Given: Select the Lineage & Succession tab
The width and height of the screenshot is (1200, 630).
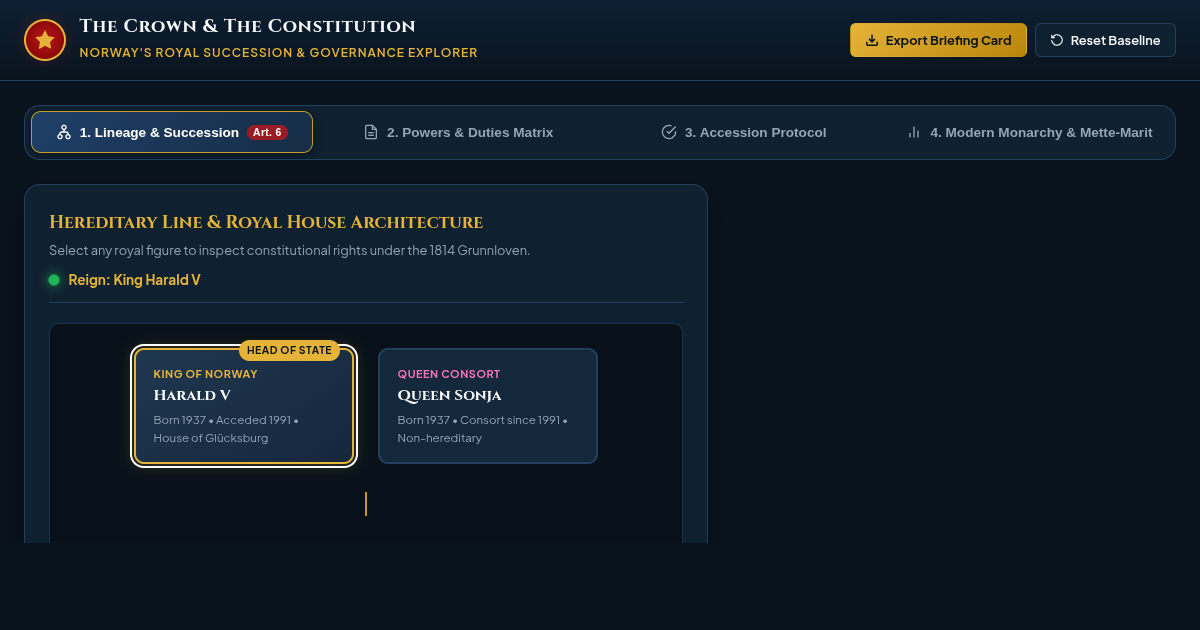Looking at the screenshot, I should pyautogui.click(x=172, y=132).
